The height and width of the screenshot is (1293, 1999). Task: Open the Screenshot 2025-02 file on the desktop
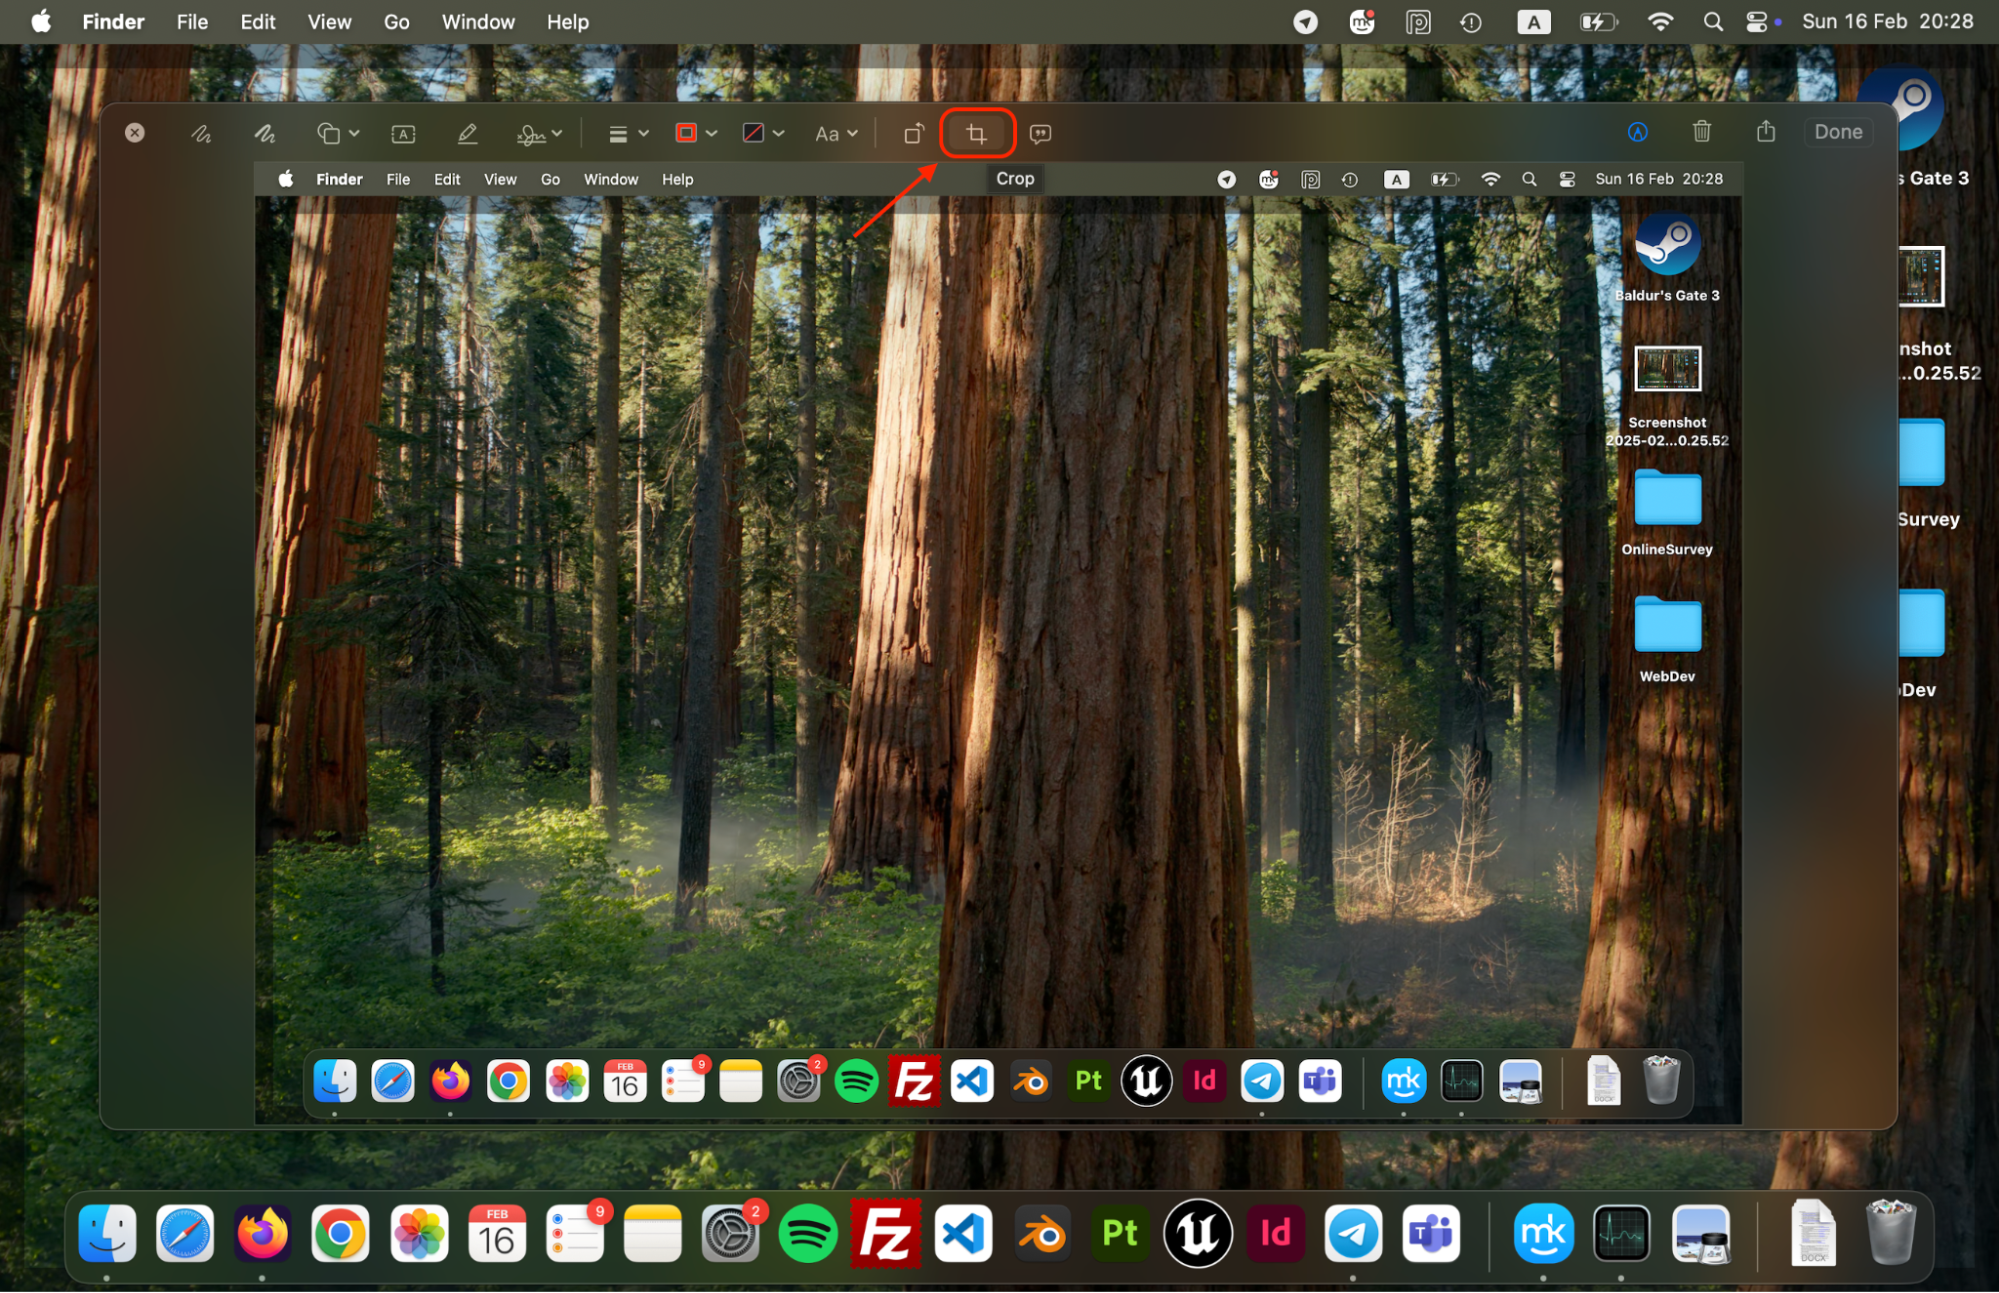(x=1667, y=369)
